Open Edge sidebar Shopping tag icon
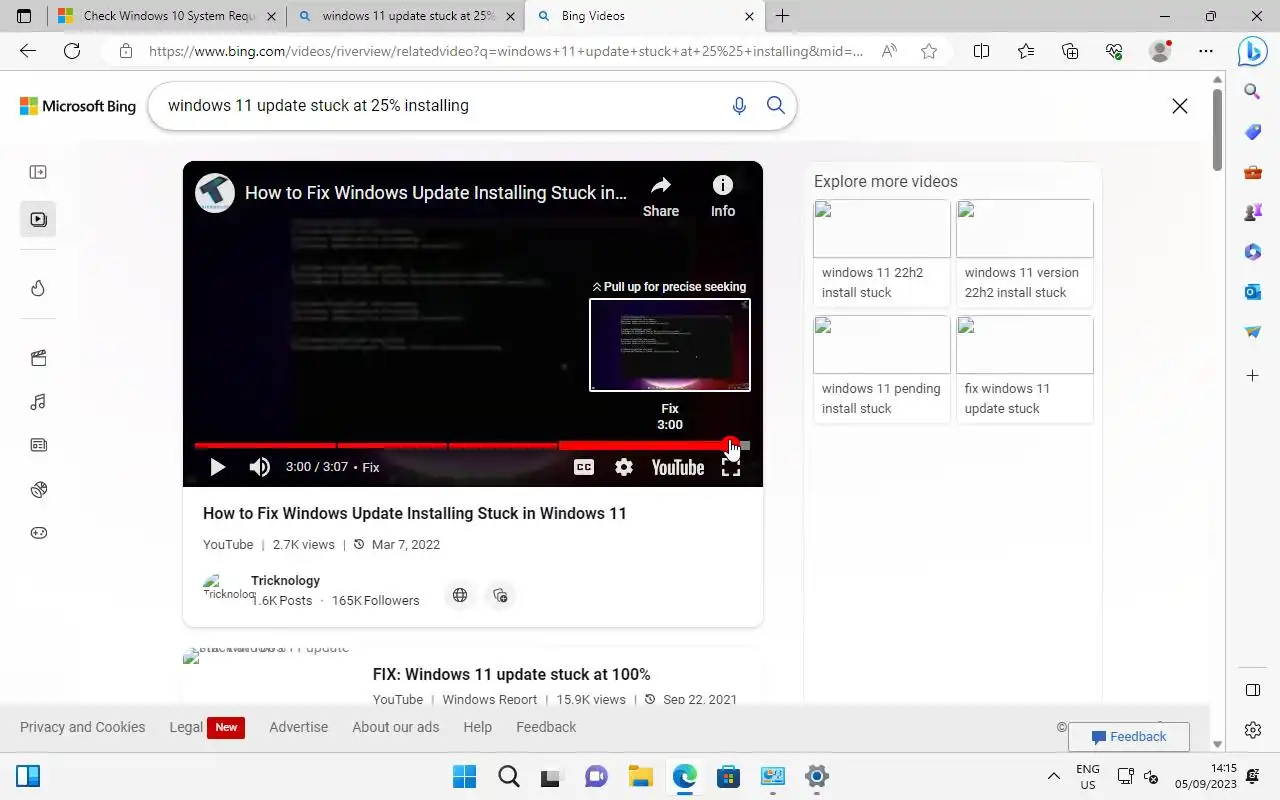The height and width of the screenshot is (800, 1280). [x=1253, y=132]
